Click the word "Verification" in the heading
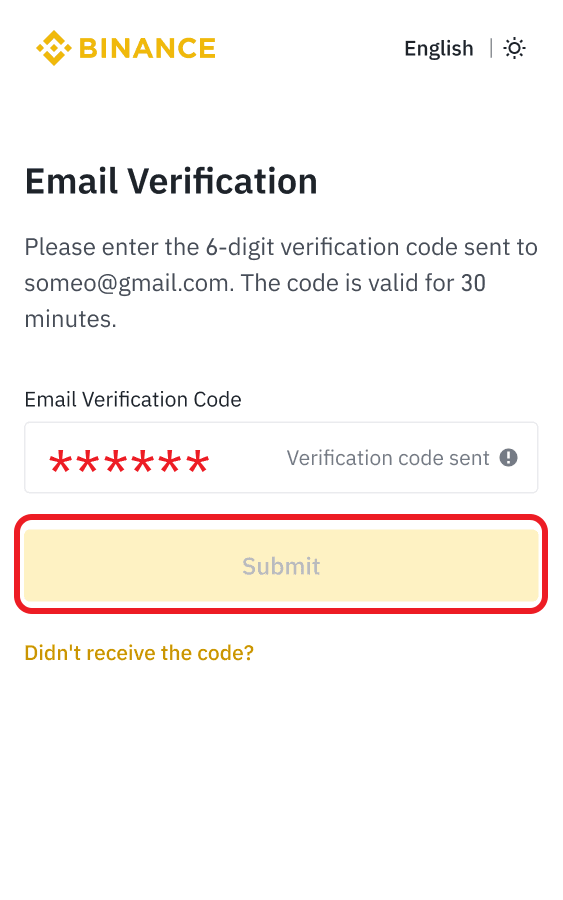Image resolution: width=563 pixels, height=900 pixels. pos(222,181)
